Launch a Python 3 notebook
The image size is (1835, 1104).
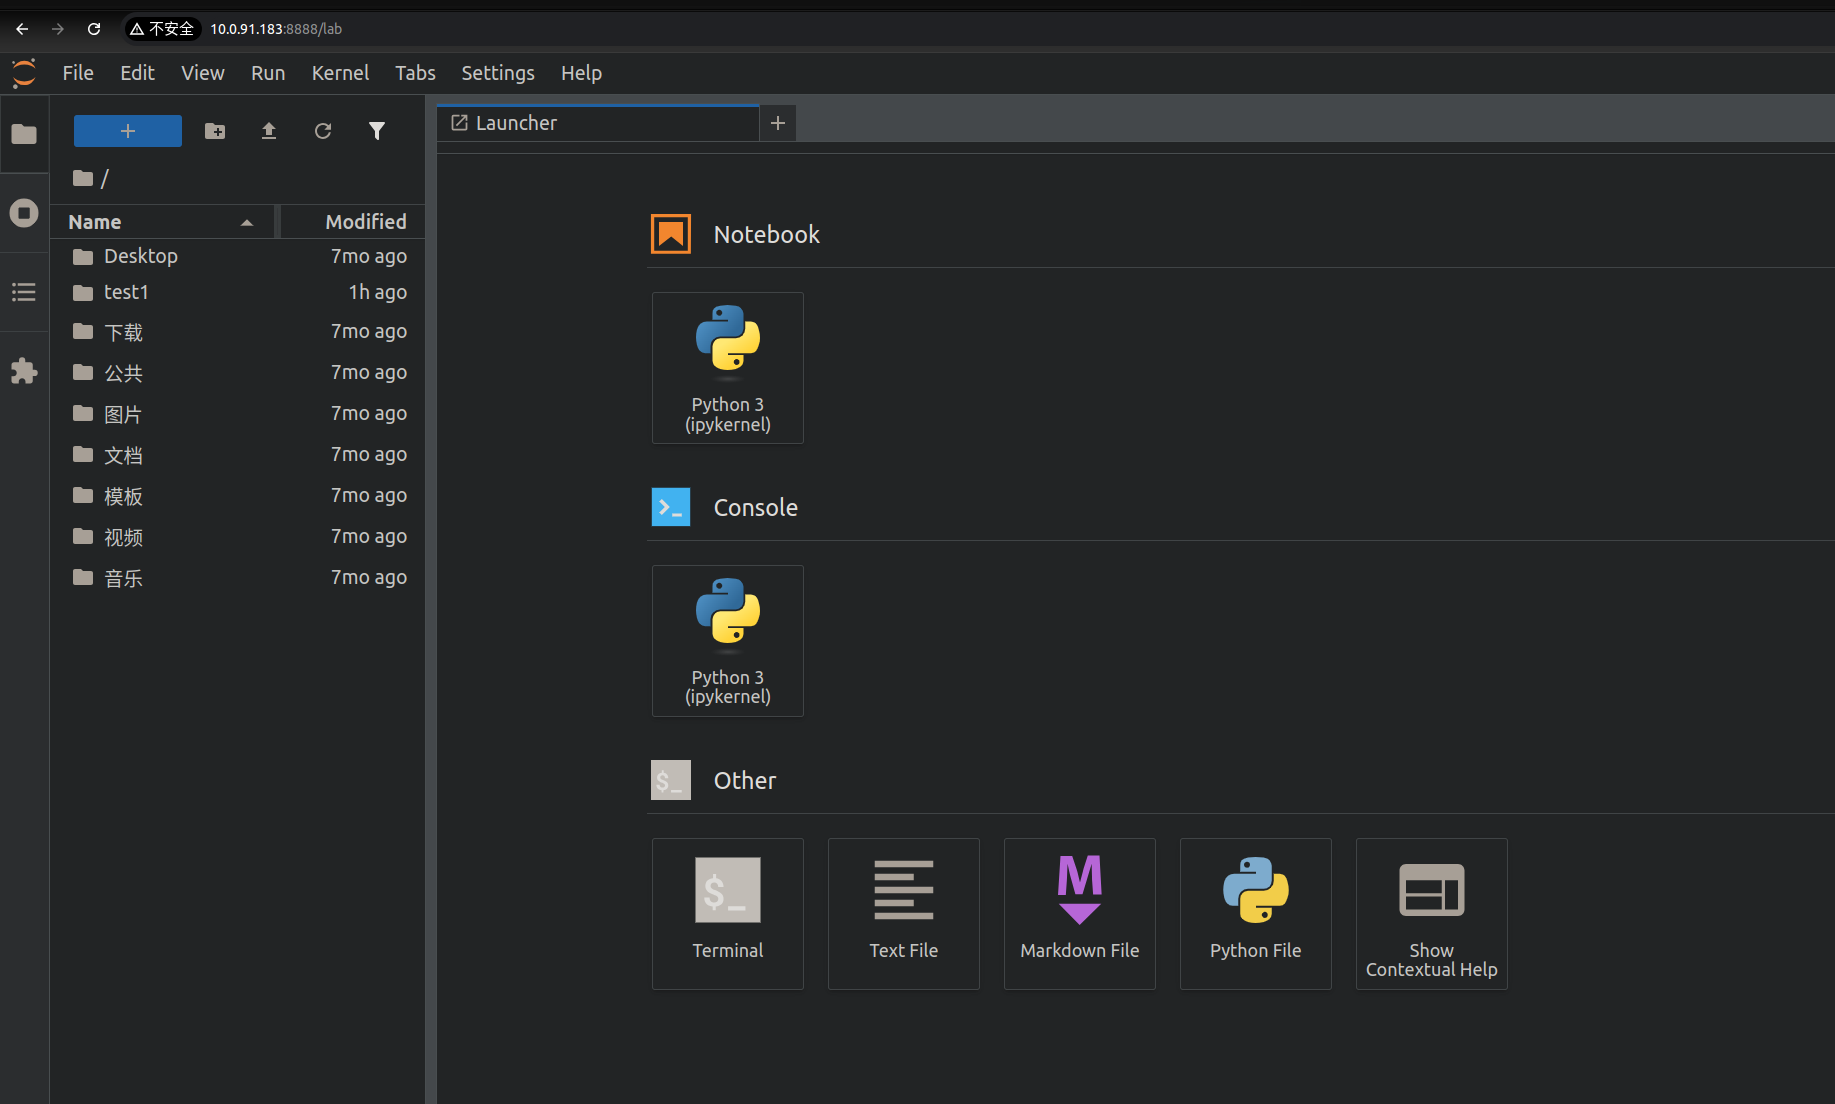click(x=727, y=367)
